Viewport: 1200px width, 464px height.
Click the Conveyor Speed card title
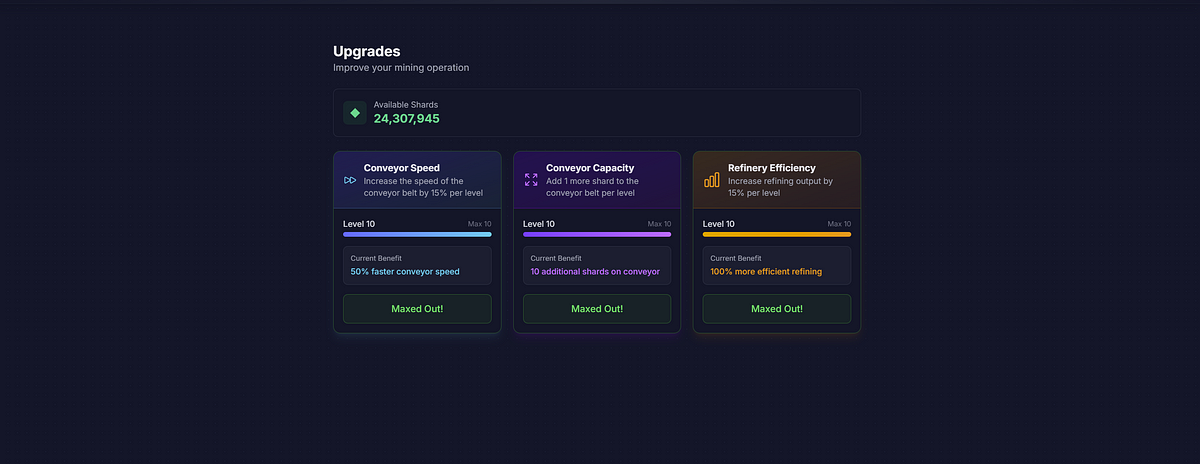click(402, 168)
